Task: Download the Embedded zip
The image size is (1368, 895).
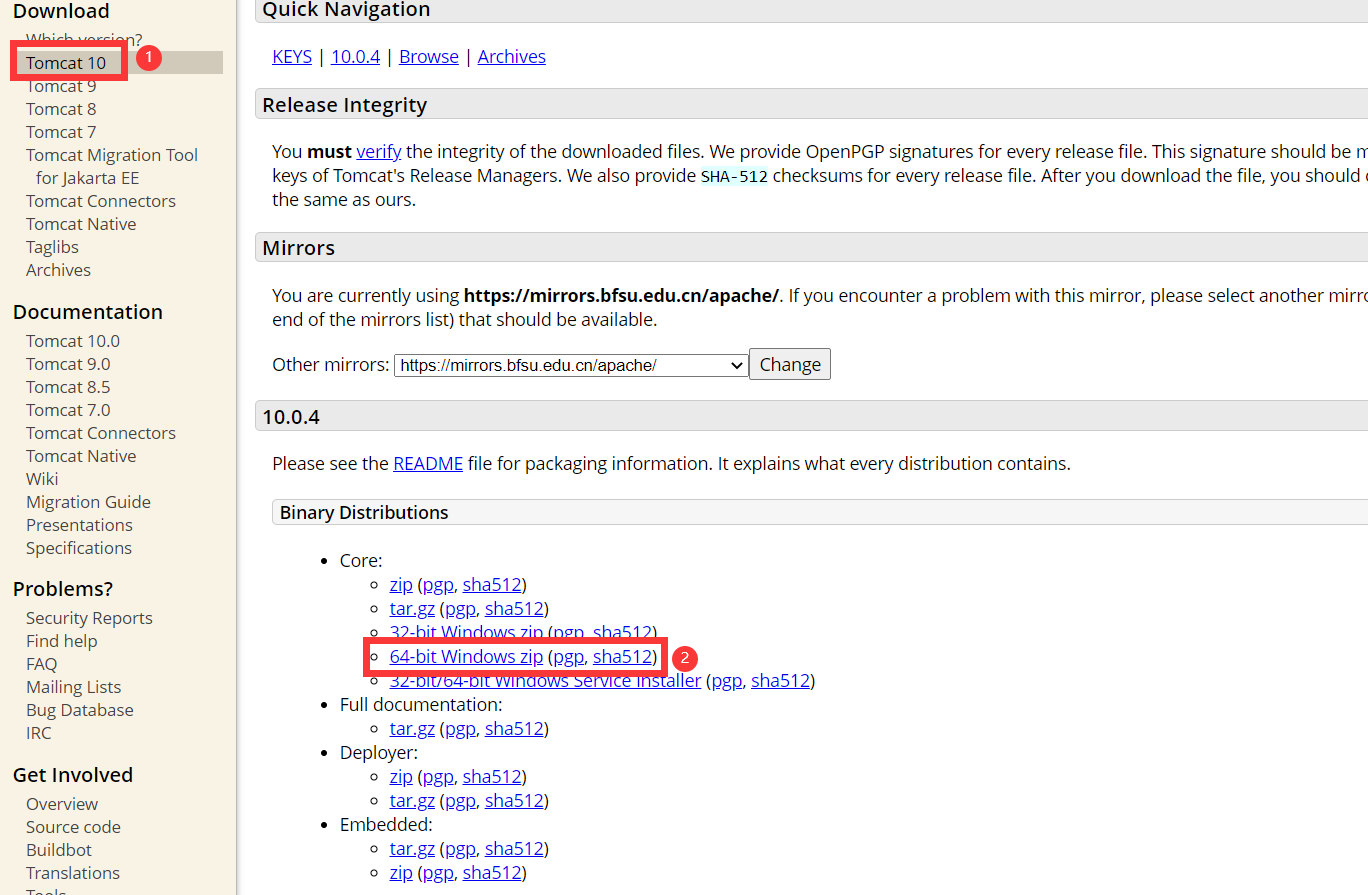Action: point(401,873)
